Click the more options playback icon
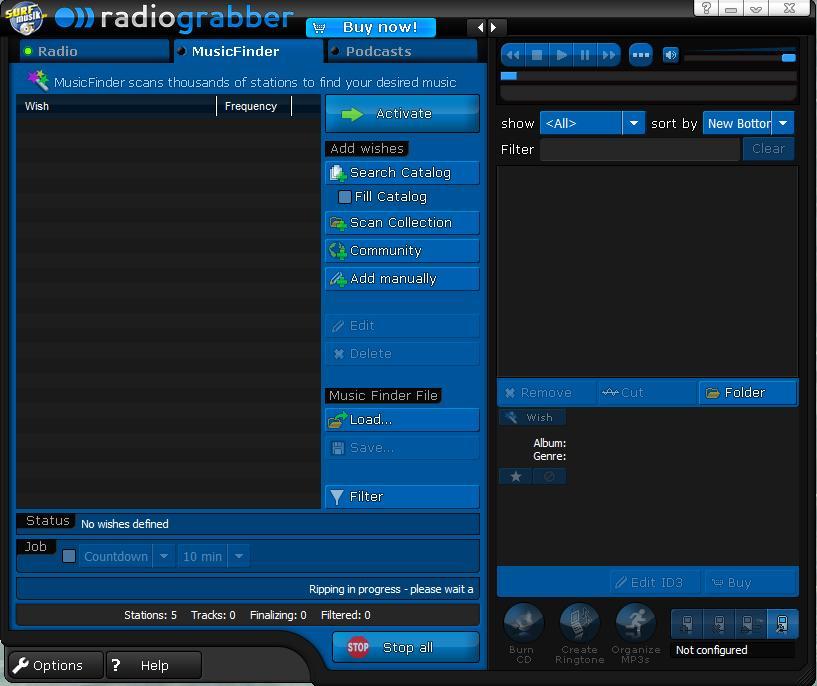Image resolution: width=817 pixels, height=686 pixels. click(x=639, y=55)
